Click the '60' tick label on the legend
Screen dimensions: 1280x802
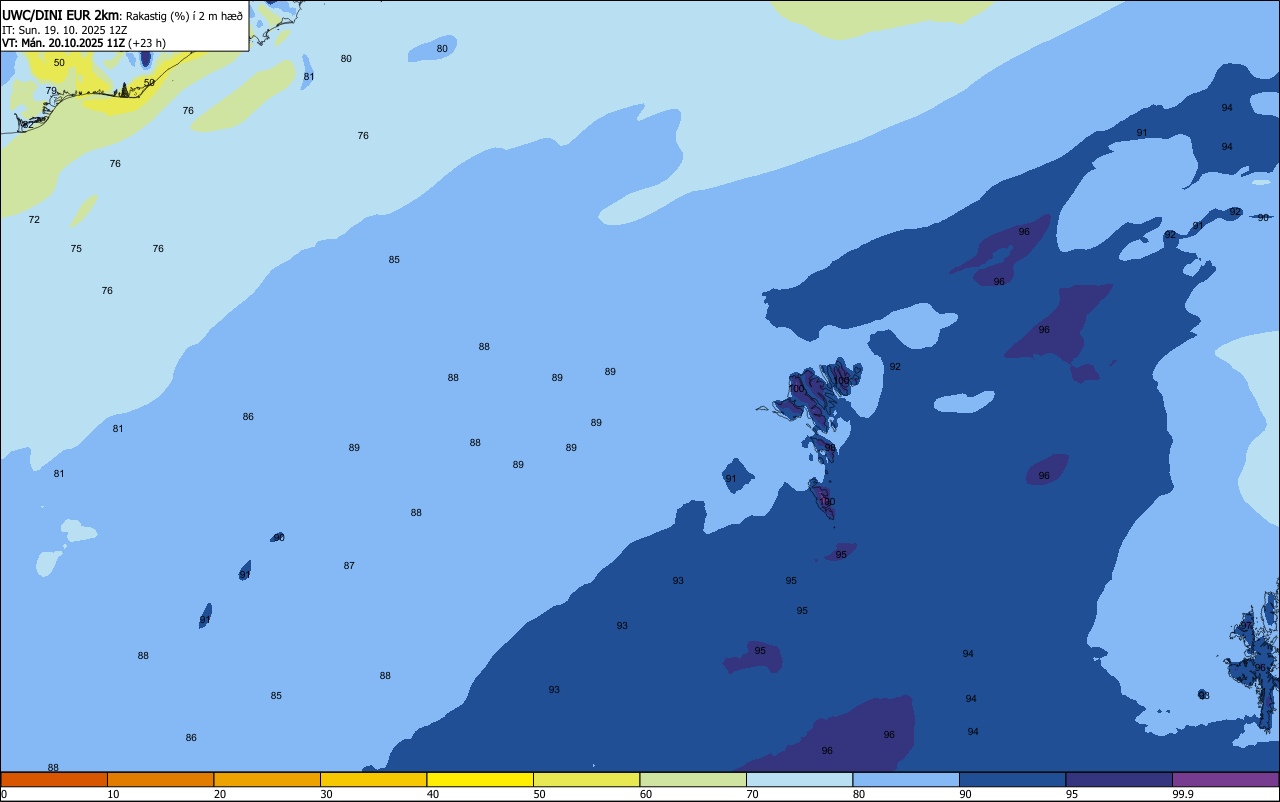click(x=646, y=794)
